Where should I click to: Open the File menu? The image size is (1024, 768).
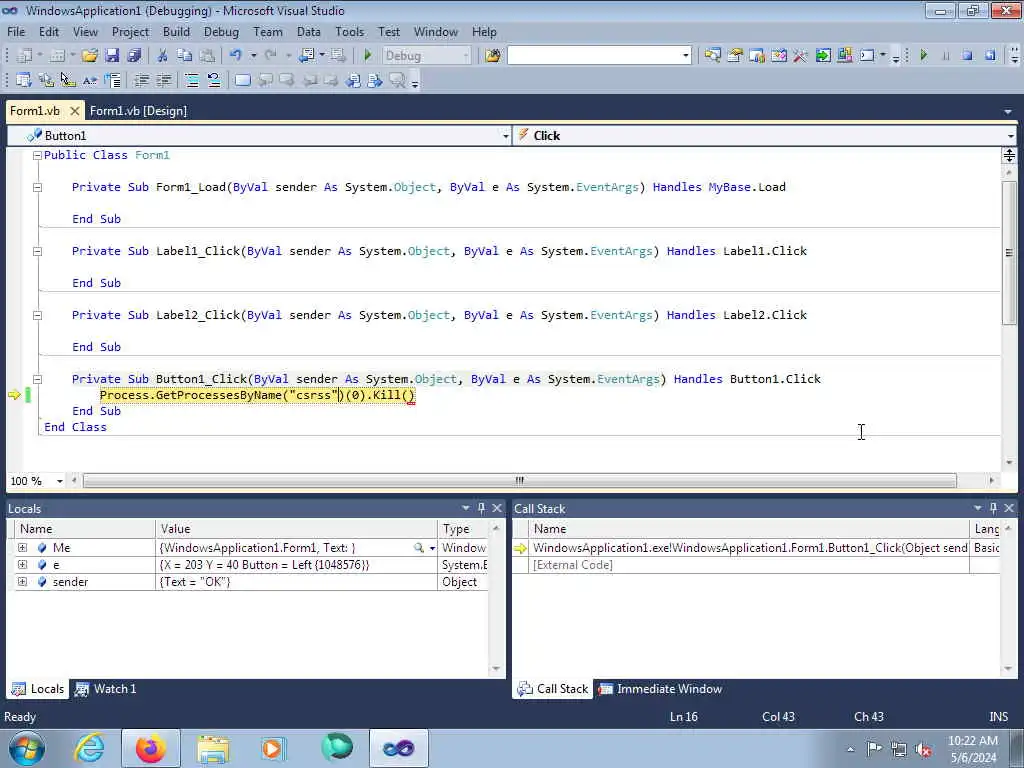tap(16, 32)
